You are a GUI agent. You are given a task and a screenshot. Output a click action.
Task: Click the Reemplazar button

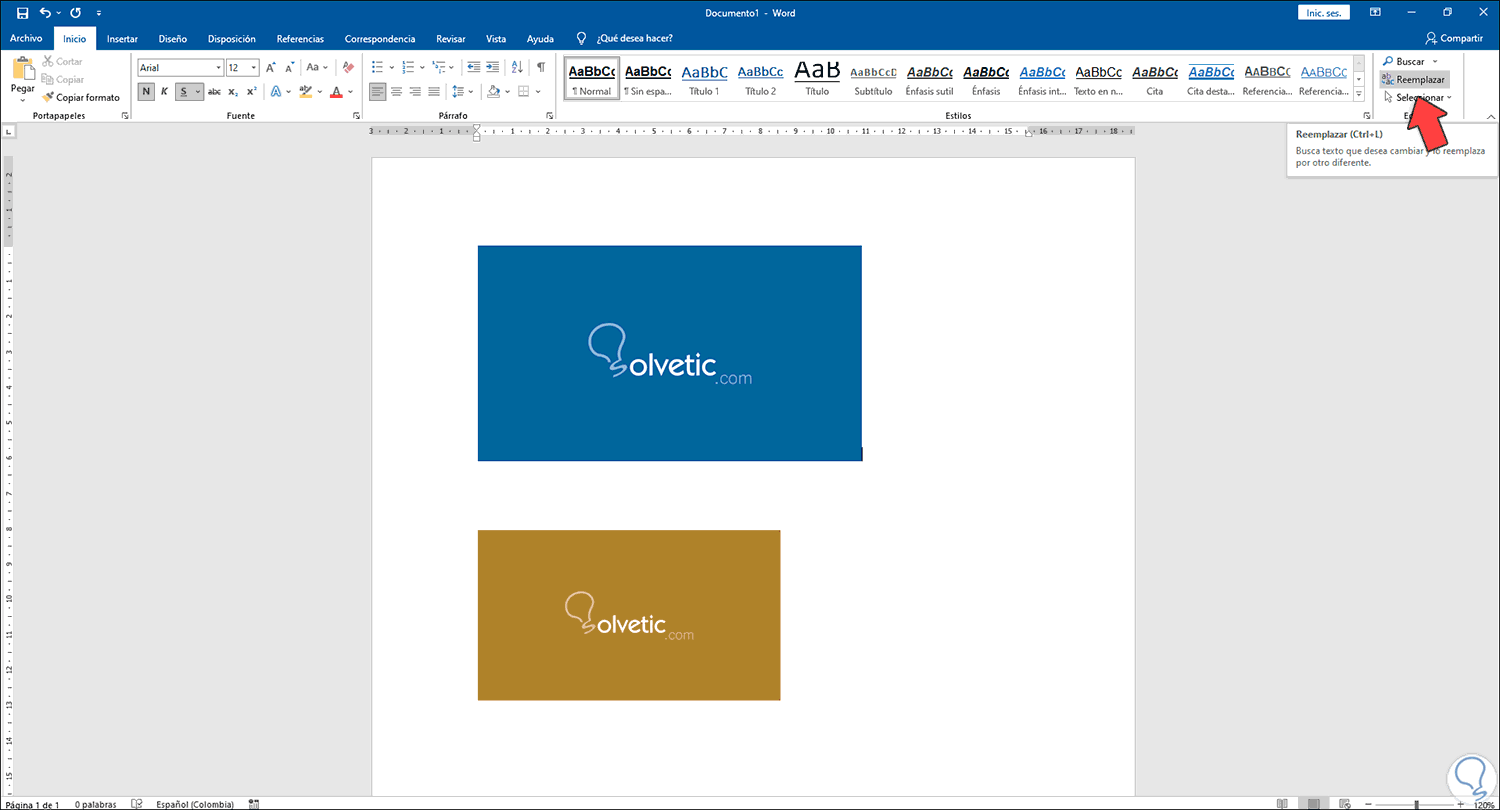point(1413,79)
